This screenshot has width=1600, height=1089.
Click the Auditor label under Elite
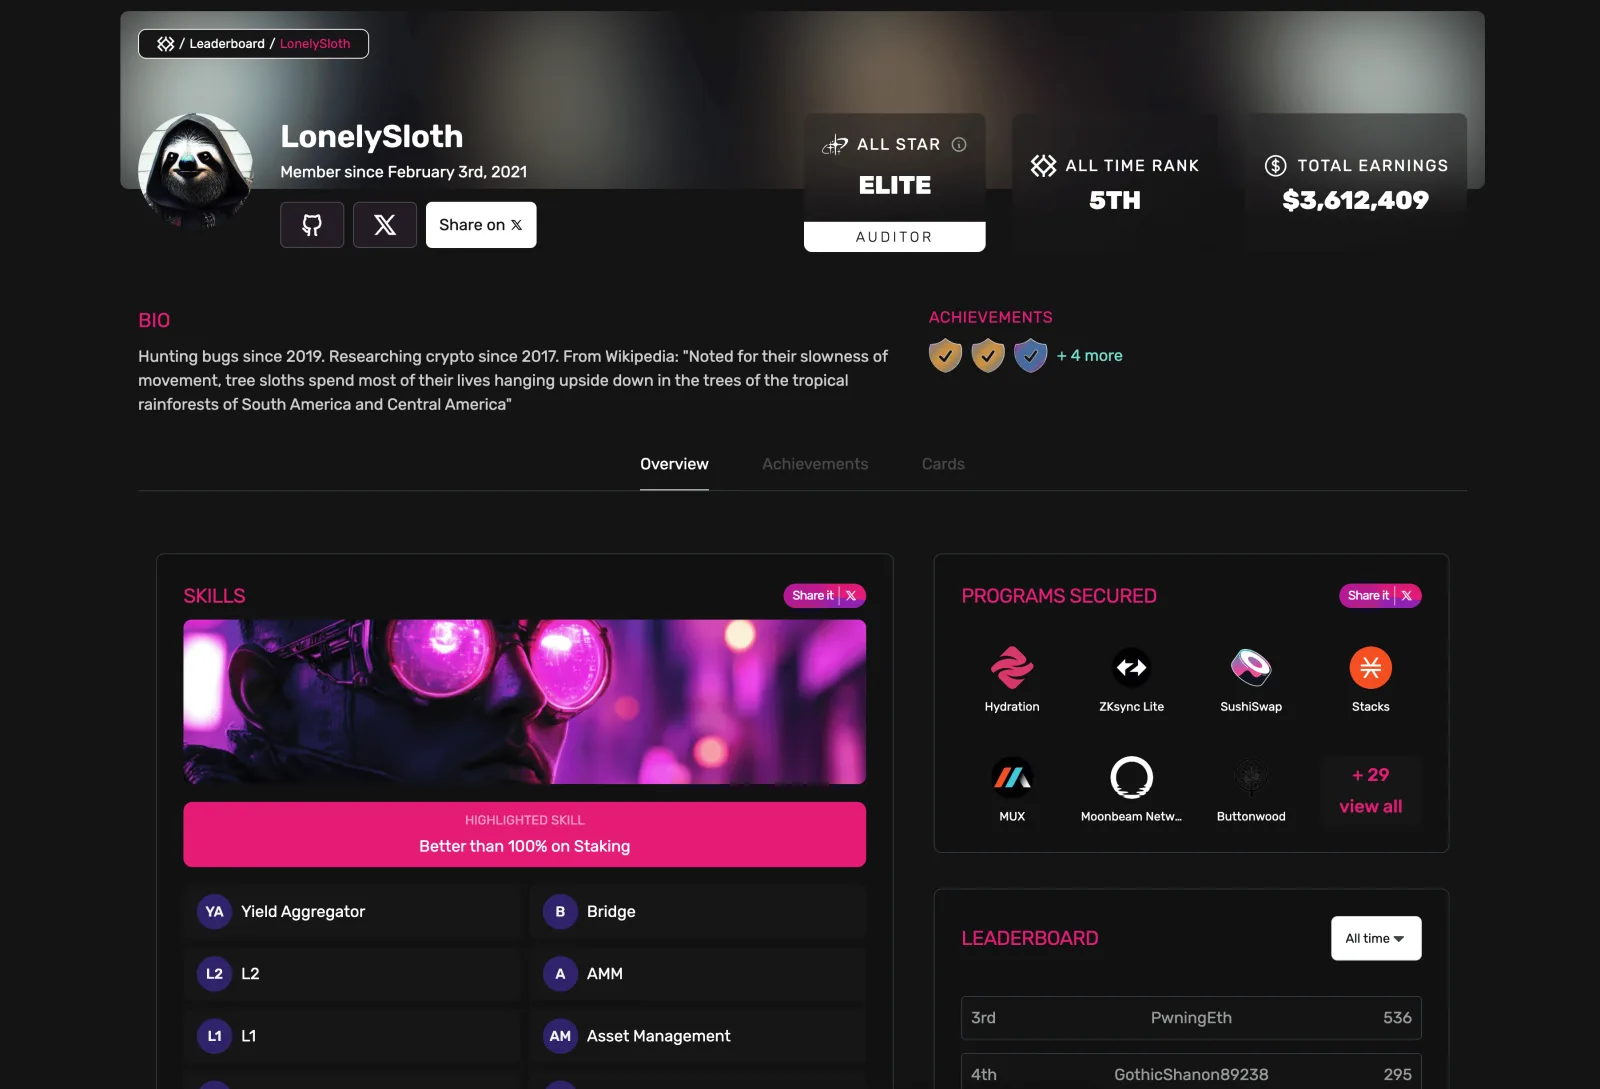[x=895, y=237]
